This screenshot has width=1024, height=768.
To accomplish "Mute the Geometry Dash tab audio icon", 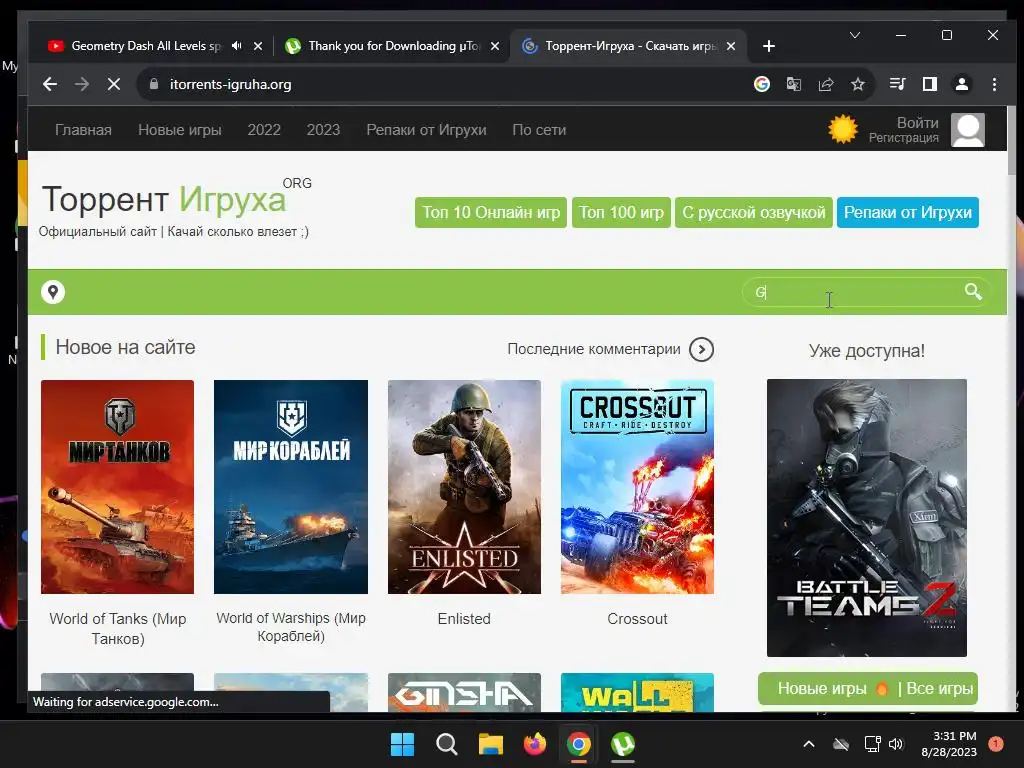I will 236,46.
